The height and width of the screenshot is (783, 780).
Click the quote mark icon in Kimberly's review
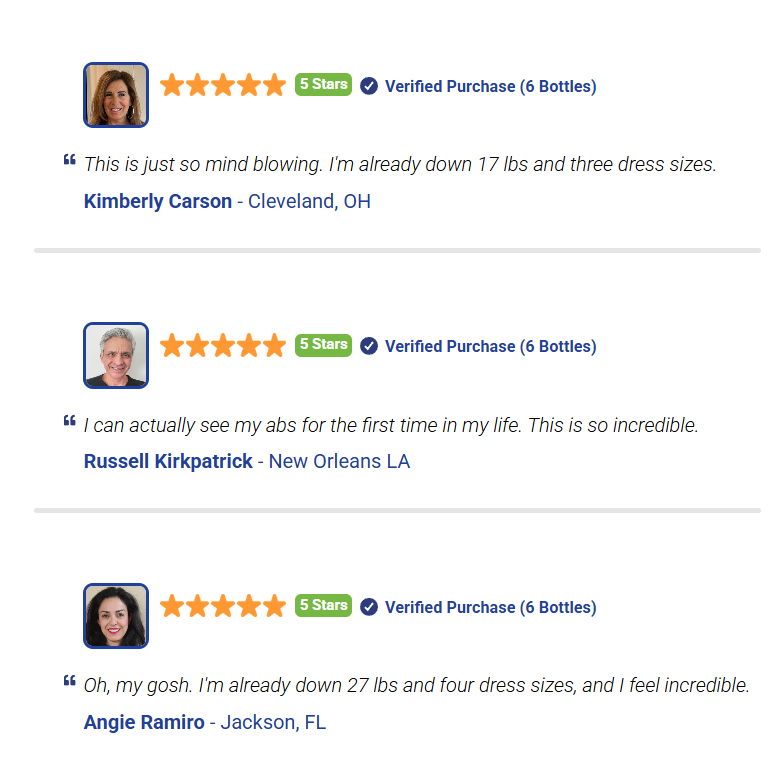pos(69,159)
